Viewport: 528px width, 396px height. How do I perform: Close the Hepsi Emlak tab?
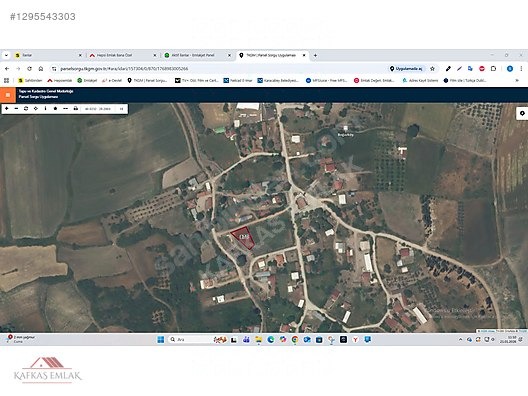155,55
